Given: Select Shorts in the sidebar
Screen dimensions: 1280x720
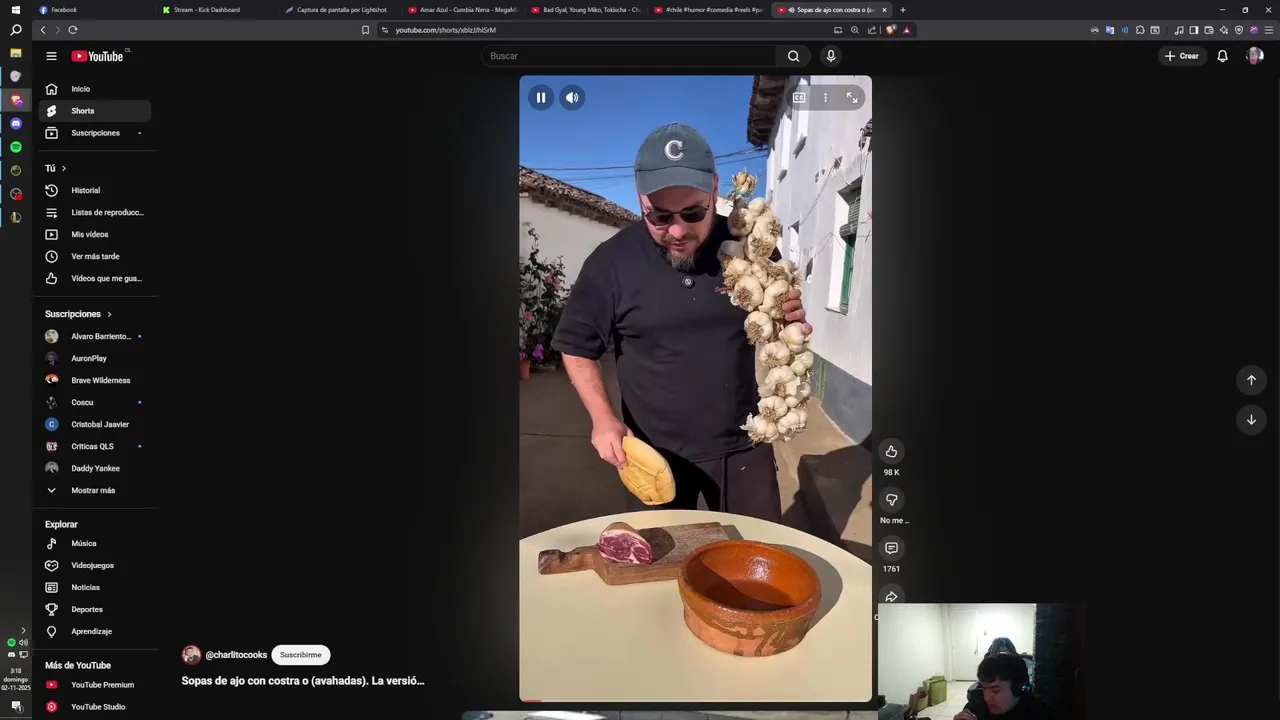Looking at the screenshot, I should coord(94,111).
